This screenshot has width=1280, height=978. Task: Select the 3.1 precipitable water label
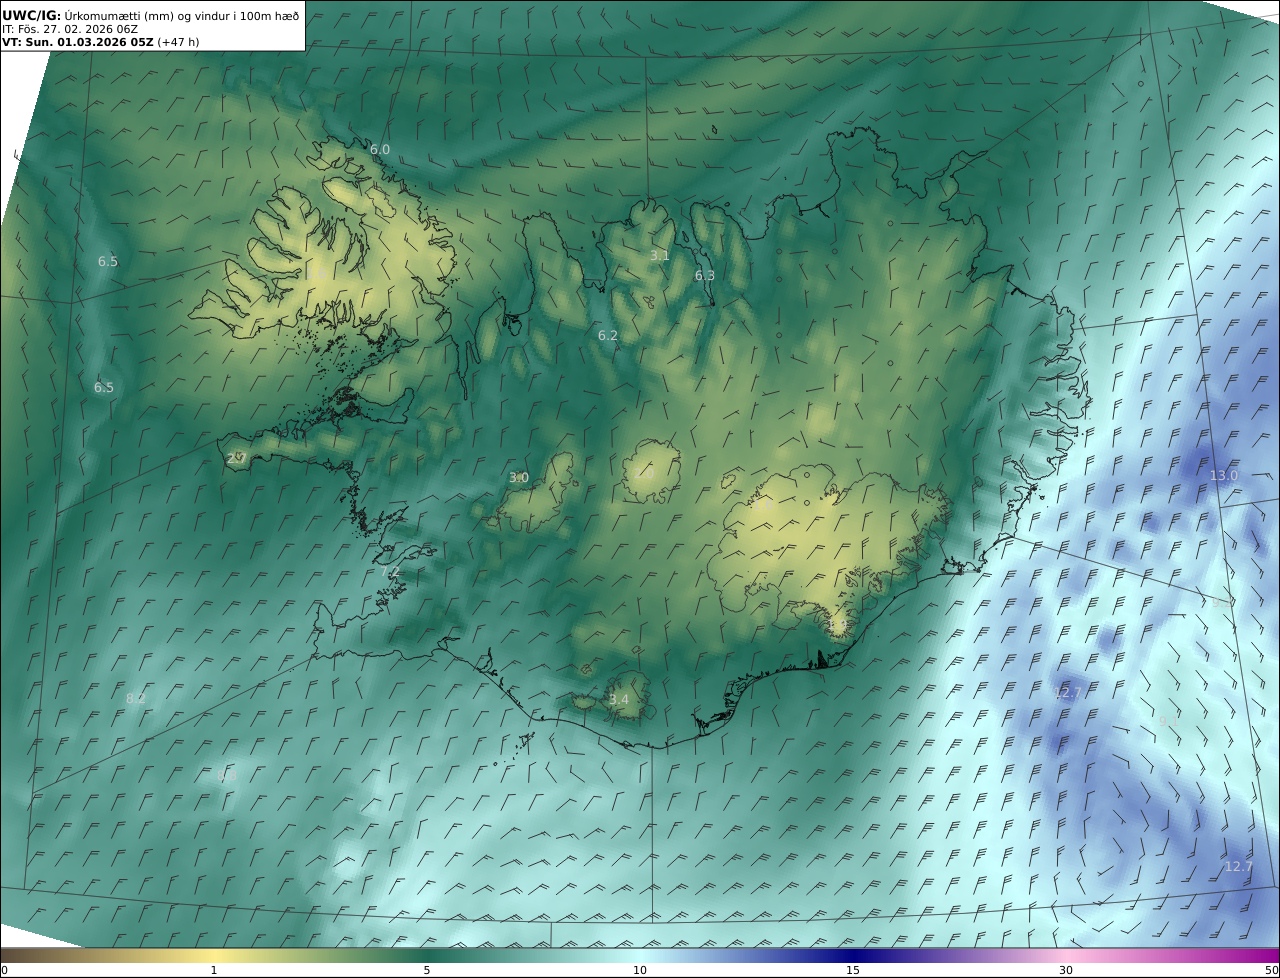660,256
